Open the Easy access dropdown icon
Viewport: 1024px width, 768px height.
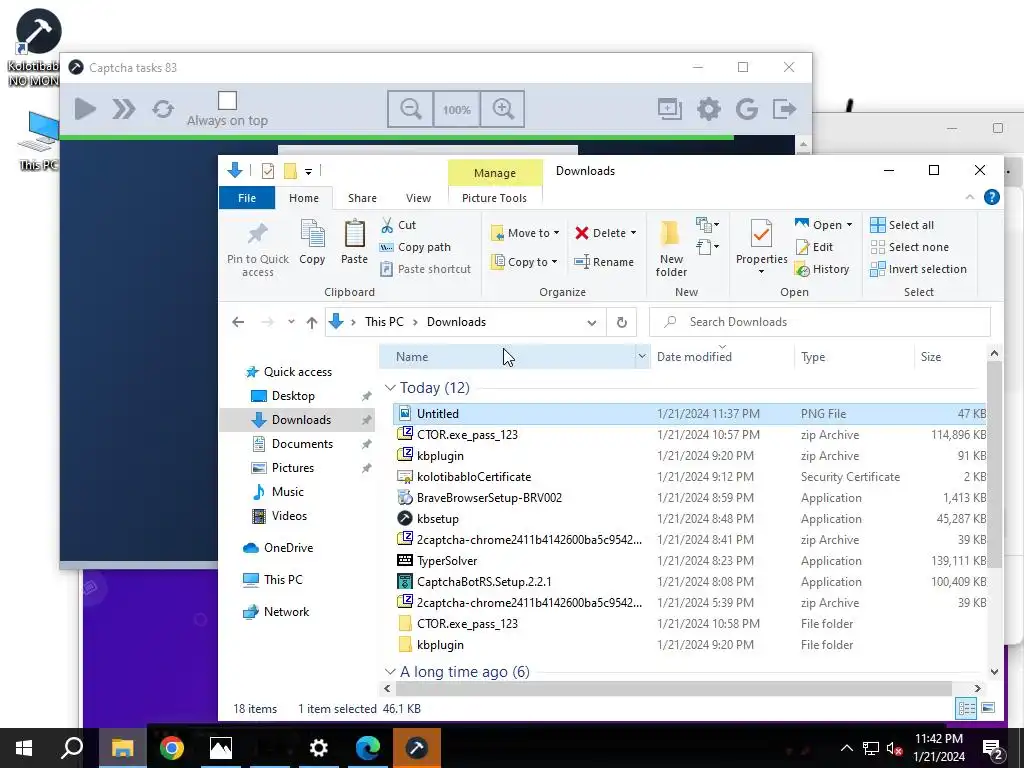click(707, 247)
